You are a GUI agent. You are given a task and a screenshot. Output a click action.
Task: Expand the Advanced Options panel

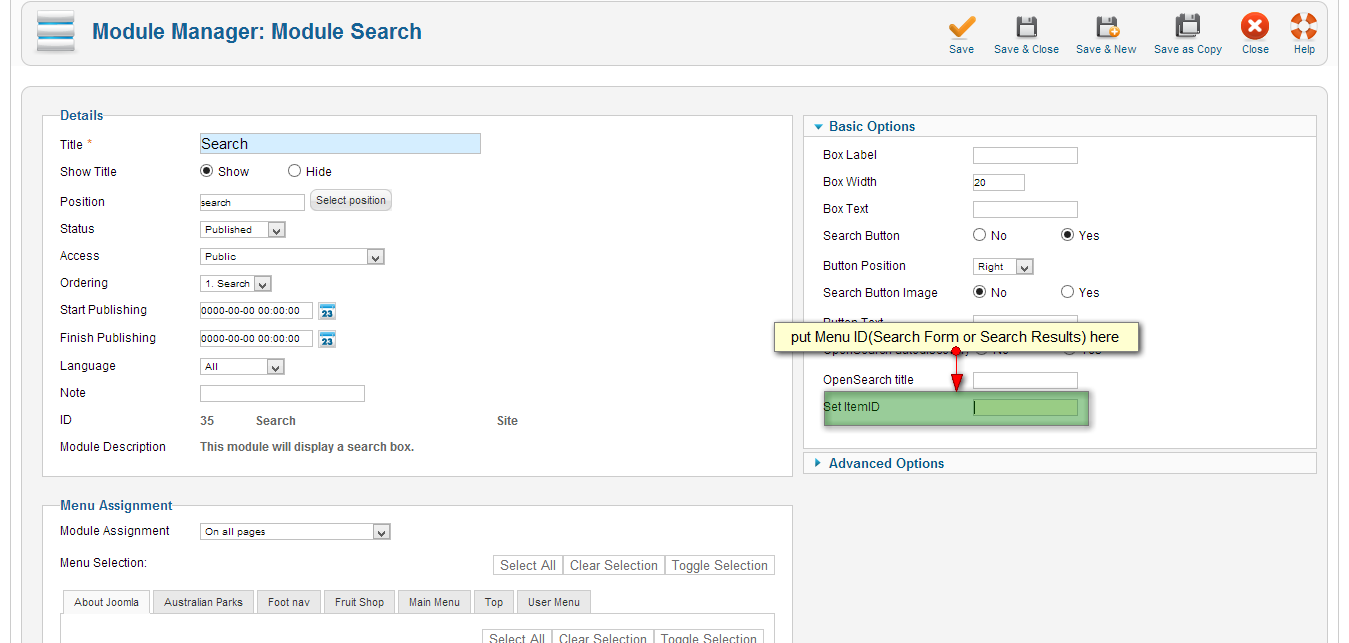click(x=885, y=462)
